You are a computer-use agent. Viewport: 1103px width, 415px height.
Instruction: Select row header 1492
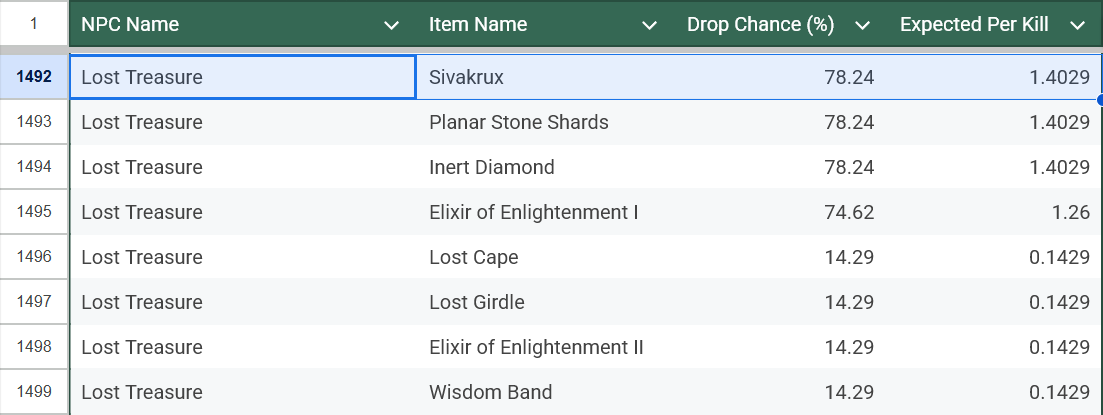click(34, 77)
